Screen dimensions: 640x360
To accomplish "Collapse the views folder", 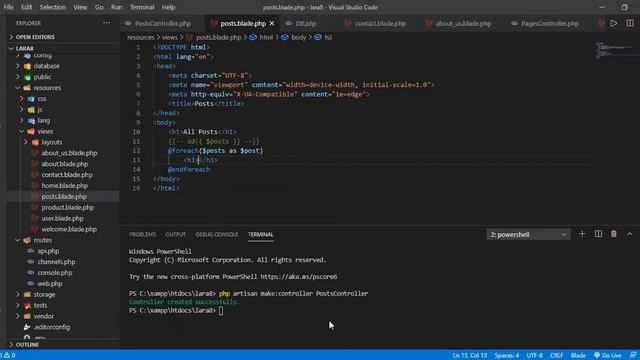I will click(45, 131).
